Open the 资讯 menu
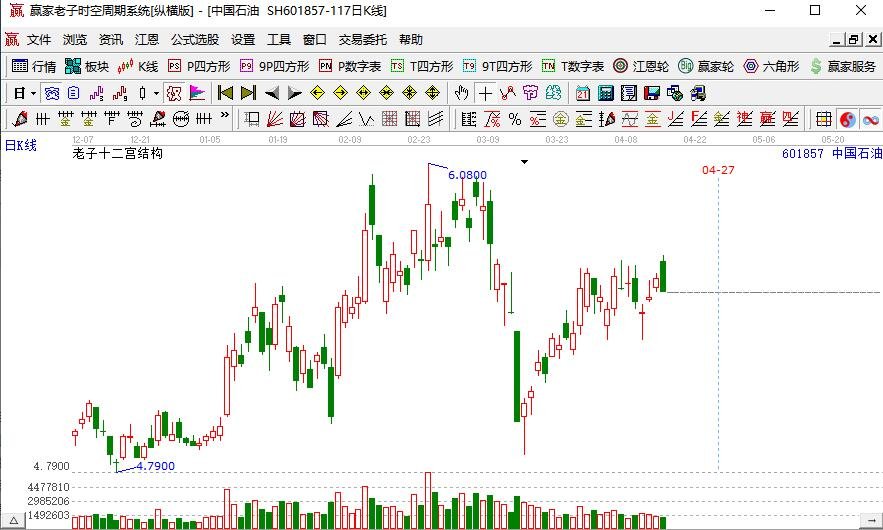Screen dimensions: 883x530 [x=110, y=39]
